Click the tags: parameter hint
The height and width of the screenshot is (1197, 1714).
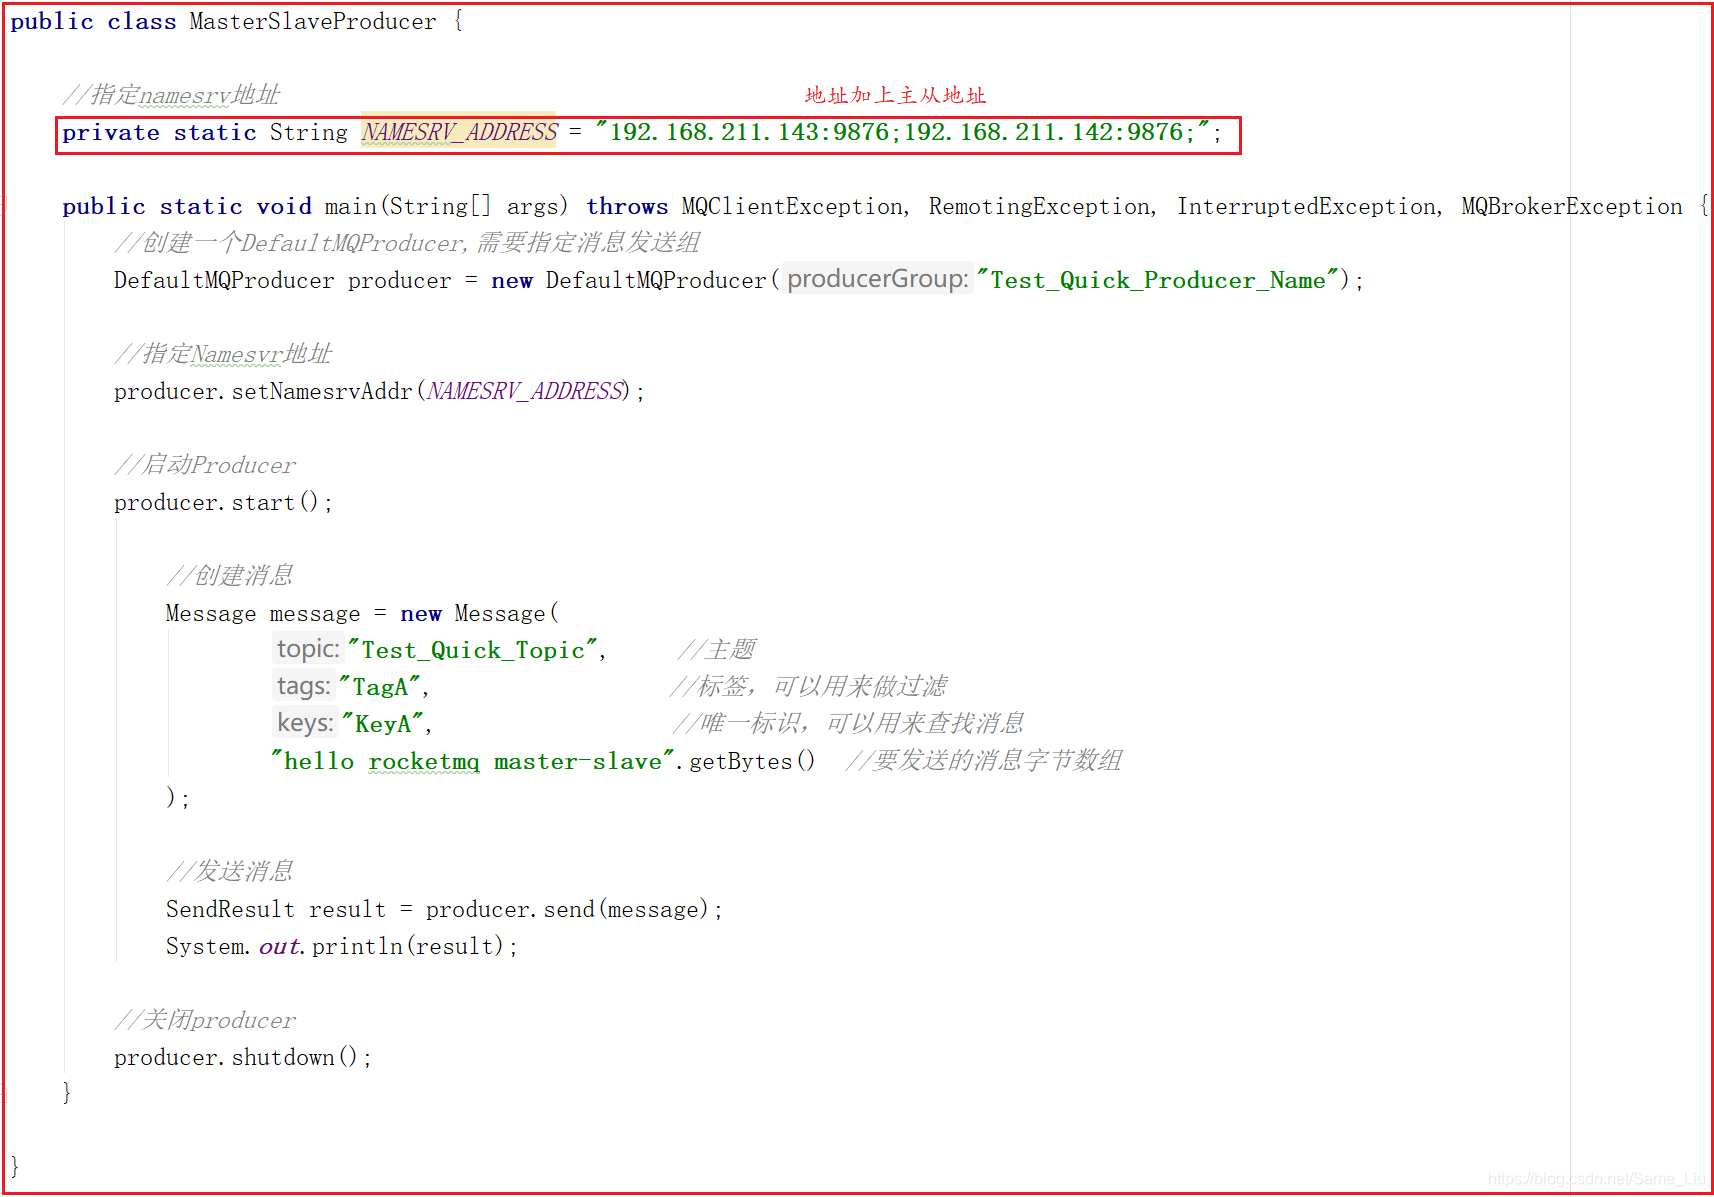point(303,686)
